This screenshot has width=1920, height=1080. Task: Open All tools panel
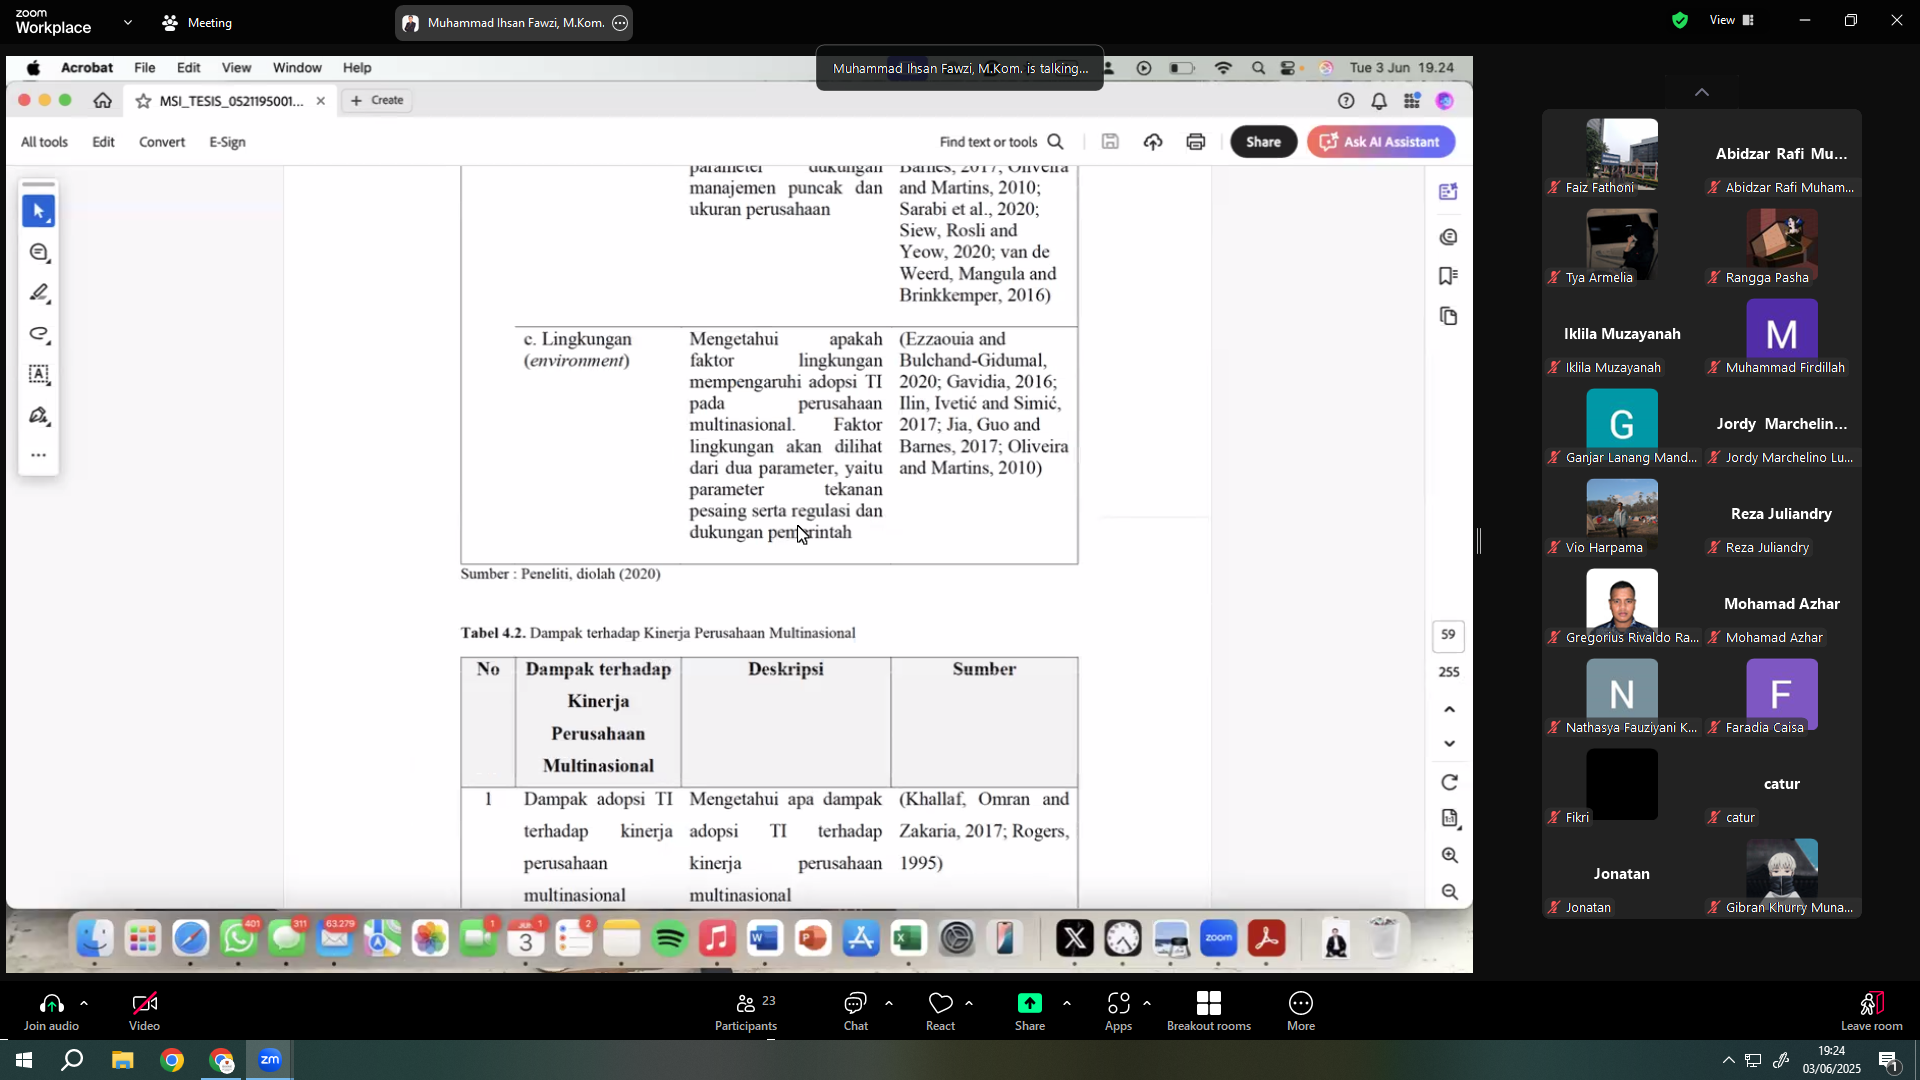[44, 142]
